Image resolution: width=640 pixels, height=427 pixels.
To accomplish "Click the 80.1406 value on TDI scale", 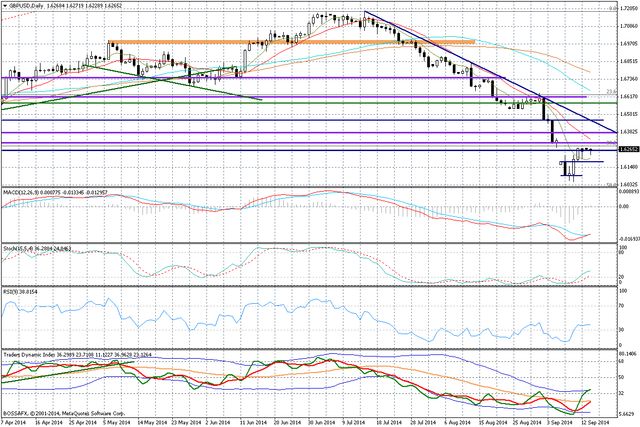I will coord(629,354).
